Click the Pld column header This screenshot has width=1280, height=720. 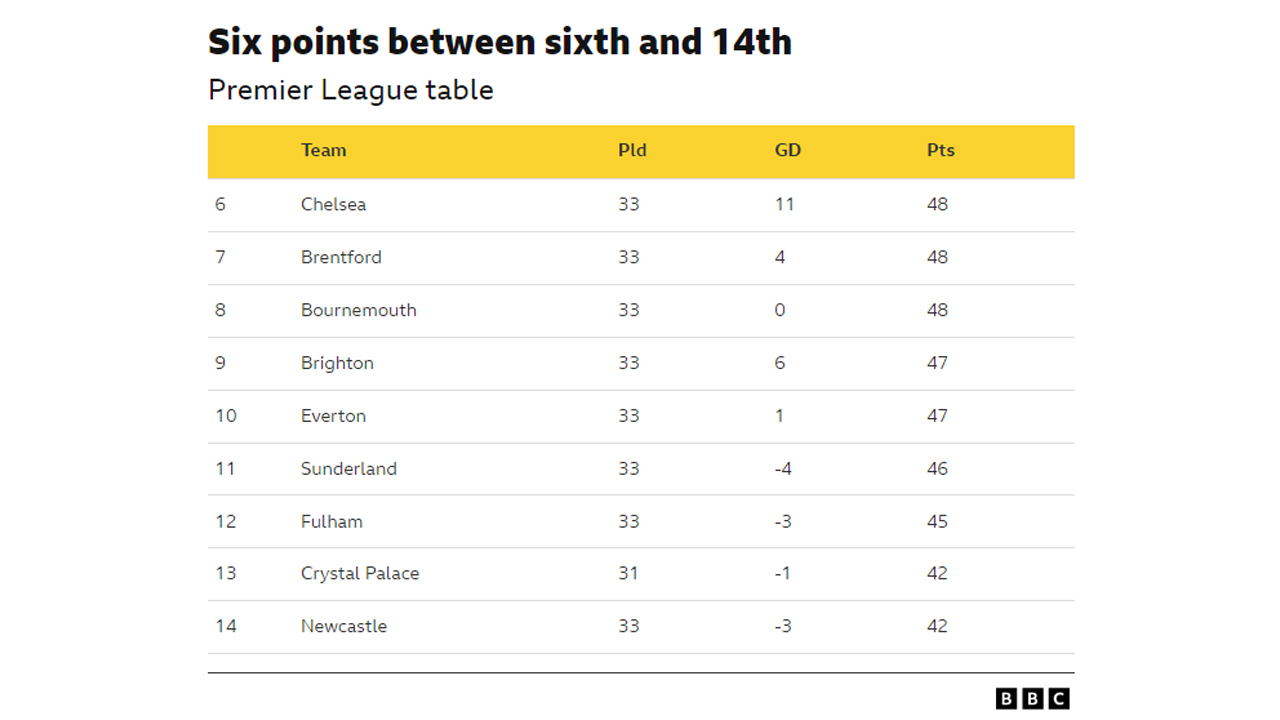[632, 150]
